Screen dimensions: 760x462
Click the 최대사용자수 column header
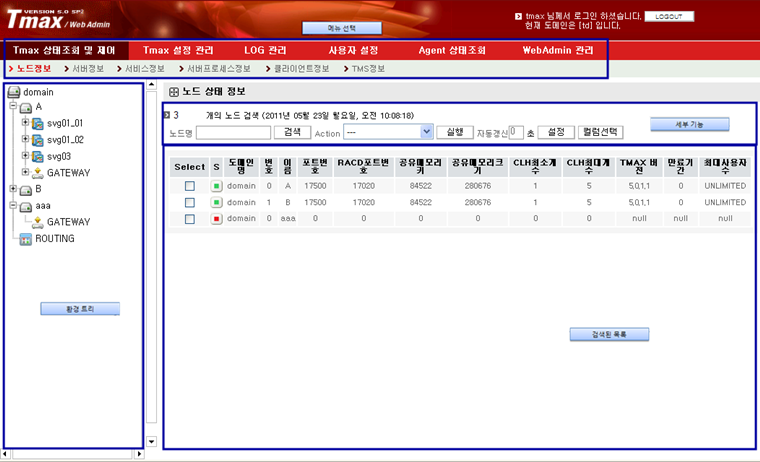pyautogui.click(x=725, y=167)
